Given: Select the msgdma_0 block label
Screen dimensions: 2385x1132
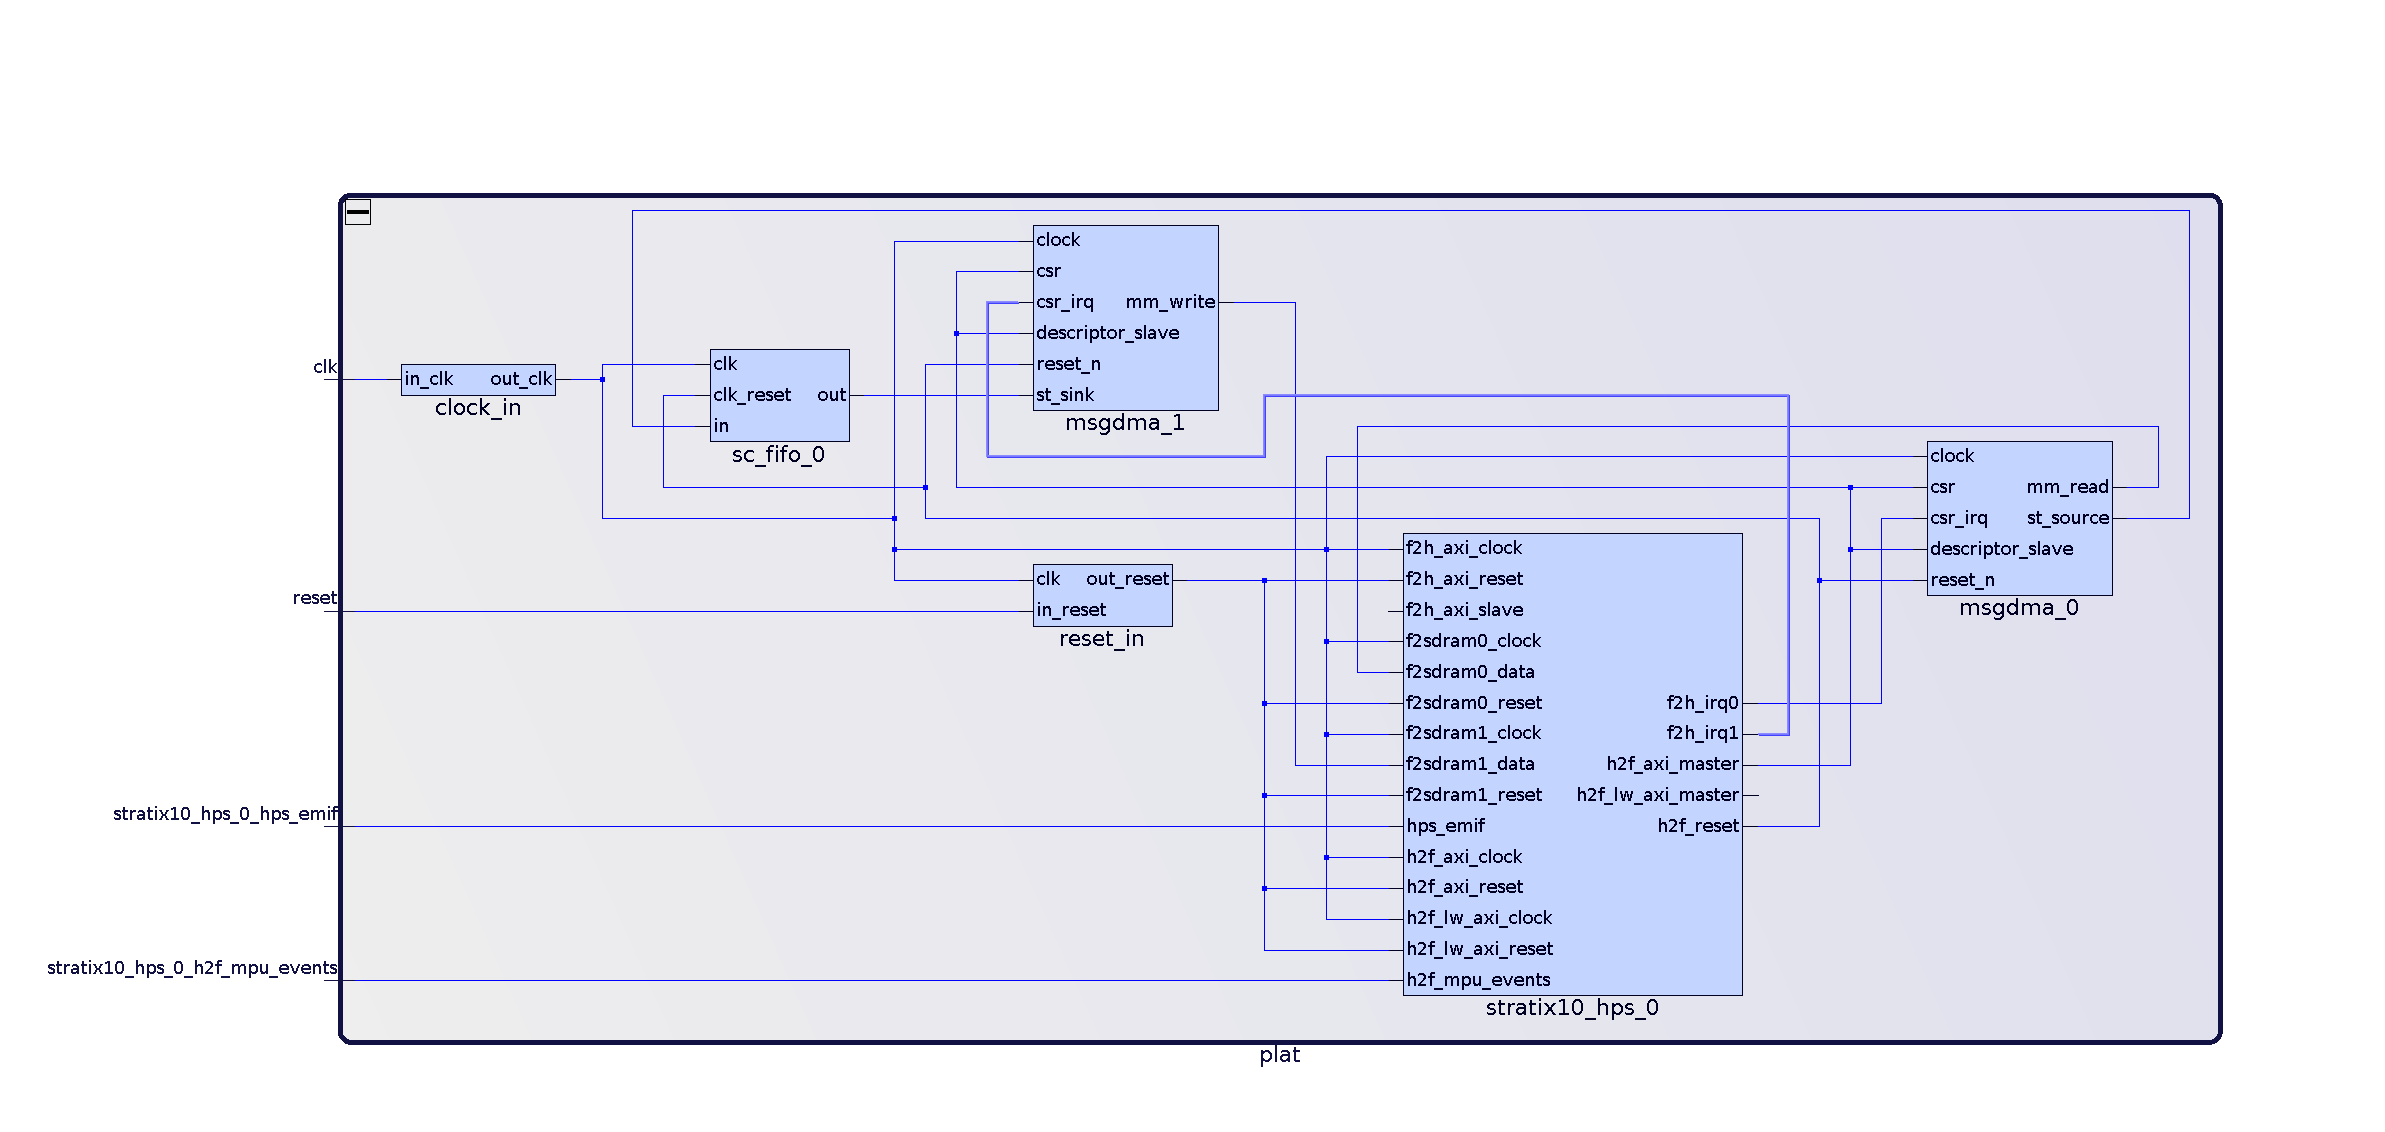Looking at the screenshot, I should tap(2019, 608).
